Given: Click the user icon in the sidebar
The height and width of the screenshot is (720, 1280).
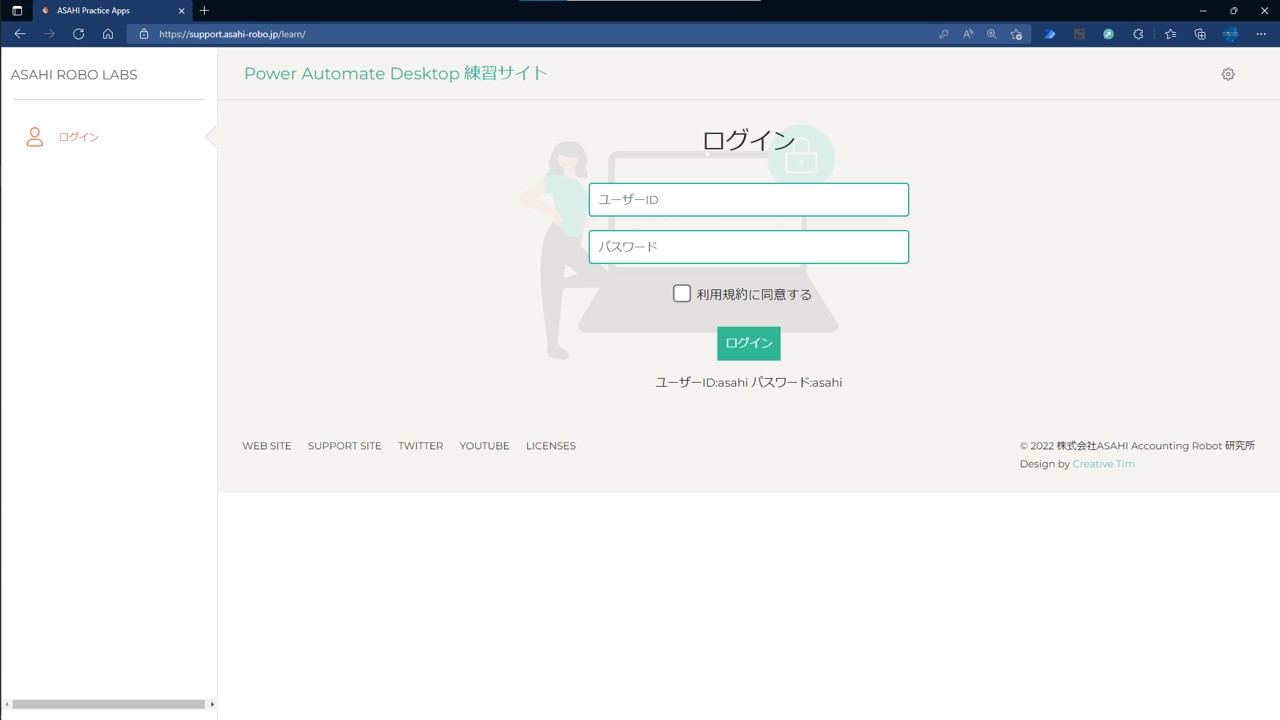Looking at the screenshot, I should pyautogui.click(x=35, y=137).
